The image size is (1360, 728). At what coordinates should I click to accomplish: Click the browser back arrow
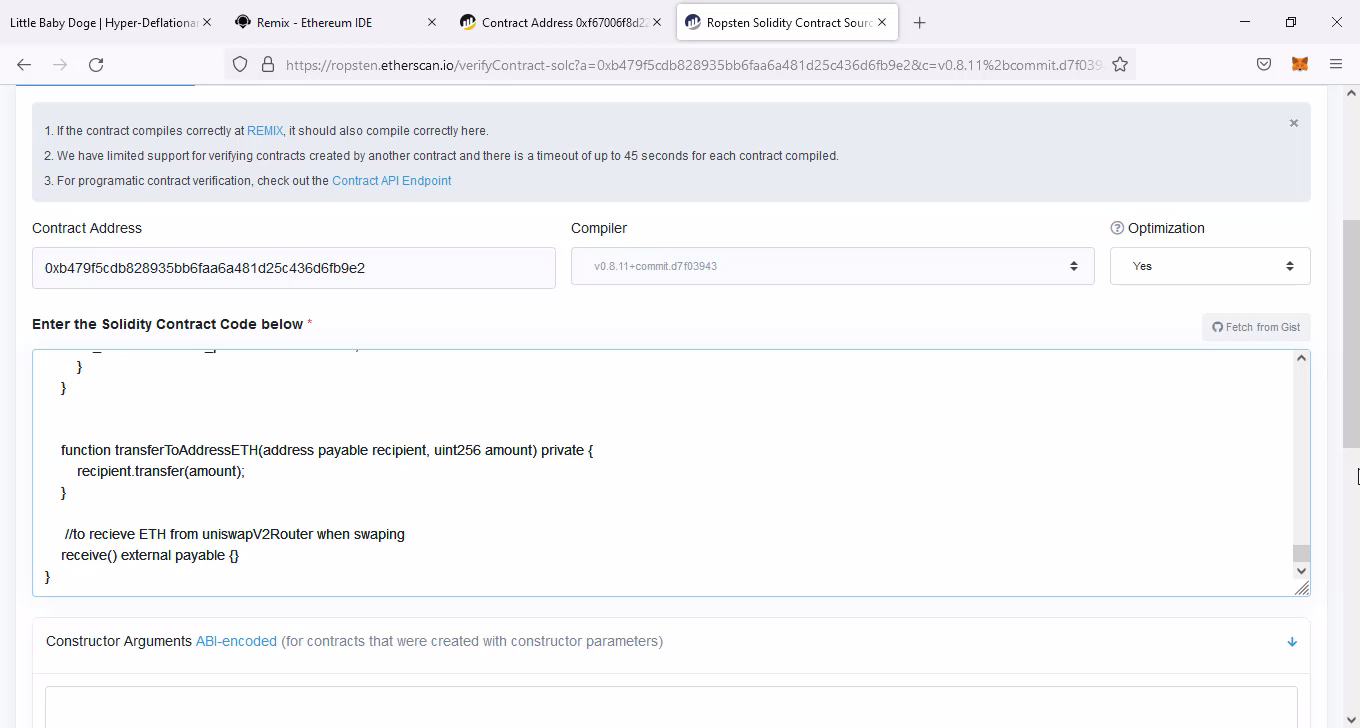click(x=24, y=65)
